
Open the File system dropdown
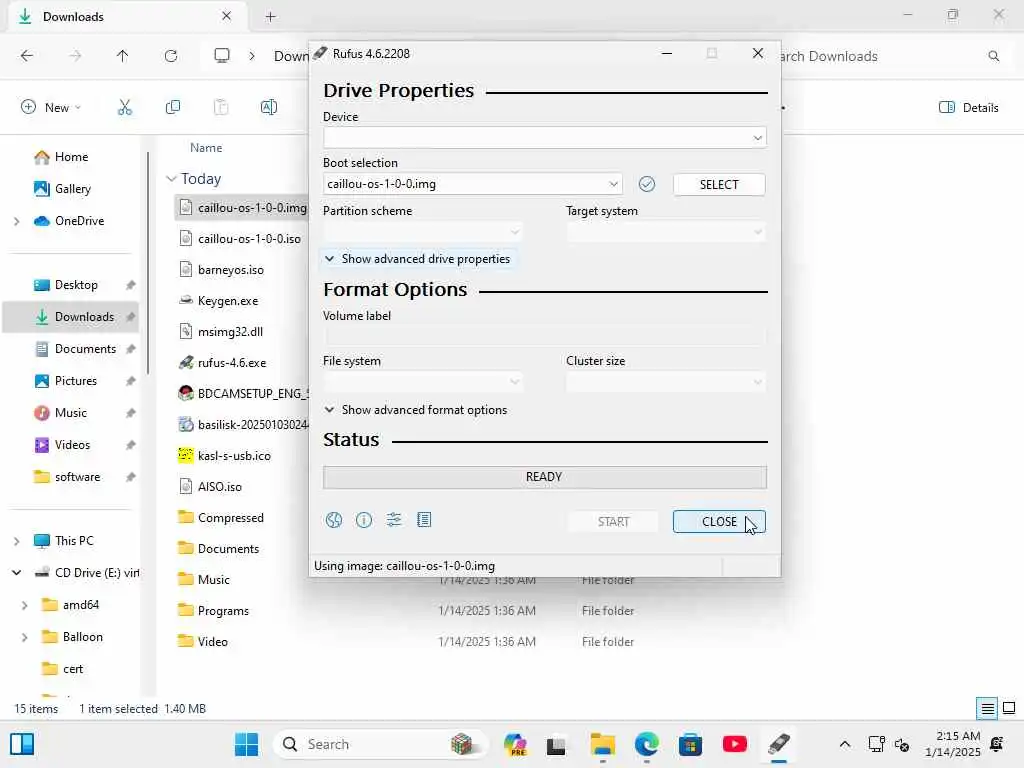point(423,382)
